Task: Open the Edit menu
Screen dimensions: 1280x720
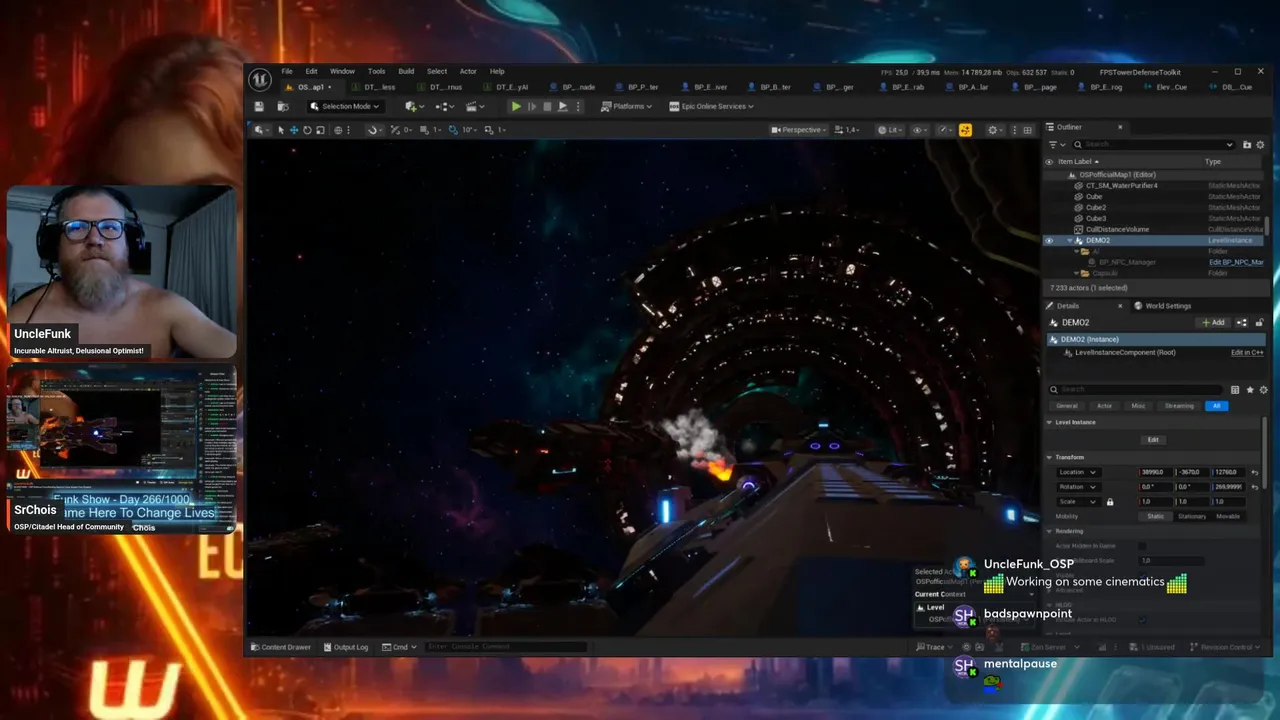Action: coord(311,71)
